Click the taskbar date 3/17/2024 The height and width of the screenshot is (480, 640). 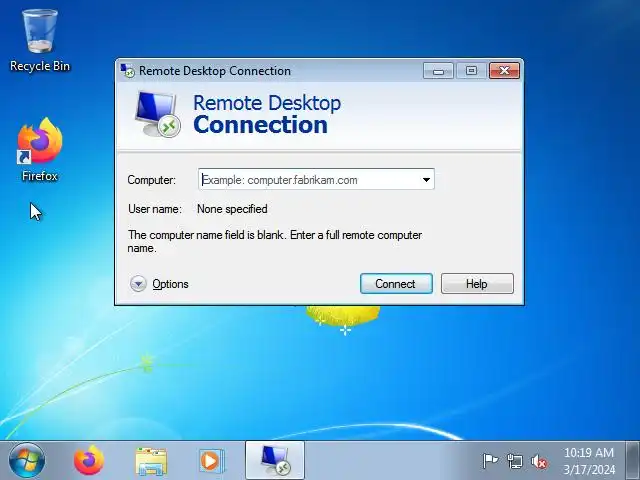[x=589, y=469]
